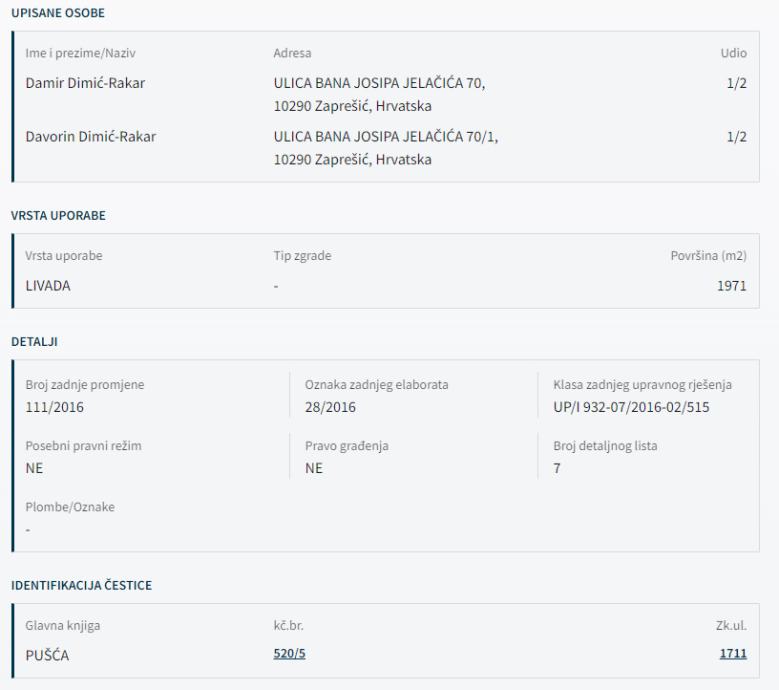Open the Zk.ul. 1711 link
779x690 pixels.
click(733, 655)
